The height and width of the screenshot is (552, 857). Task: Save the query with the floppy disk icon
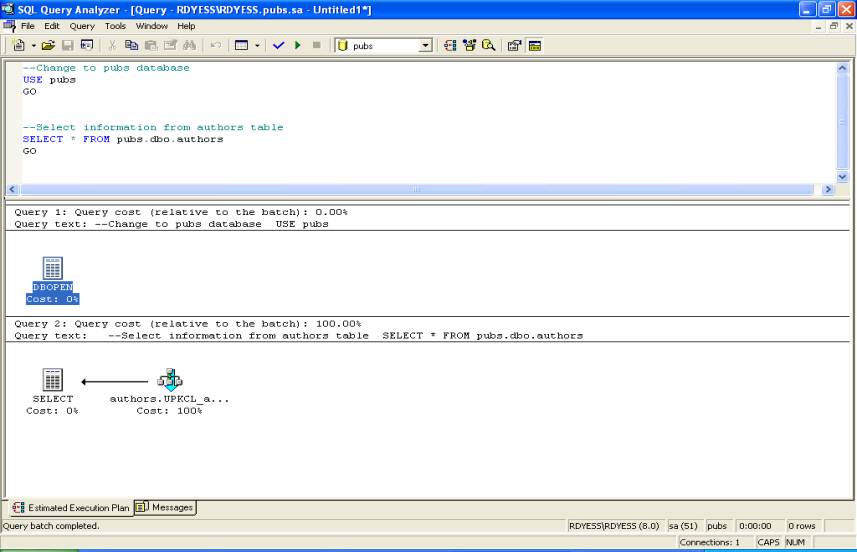[67, 45]
